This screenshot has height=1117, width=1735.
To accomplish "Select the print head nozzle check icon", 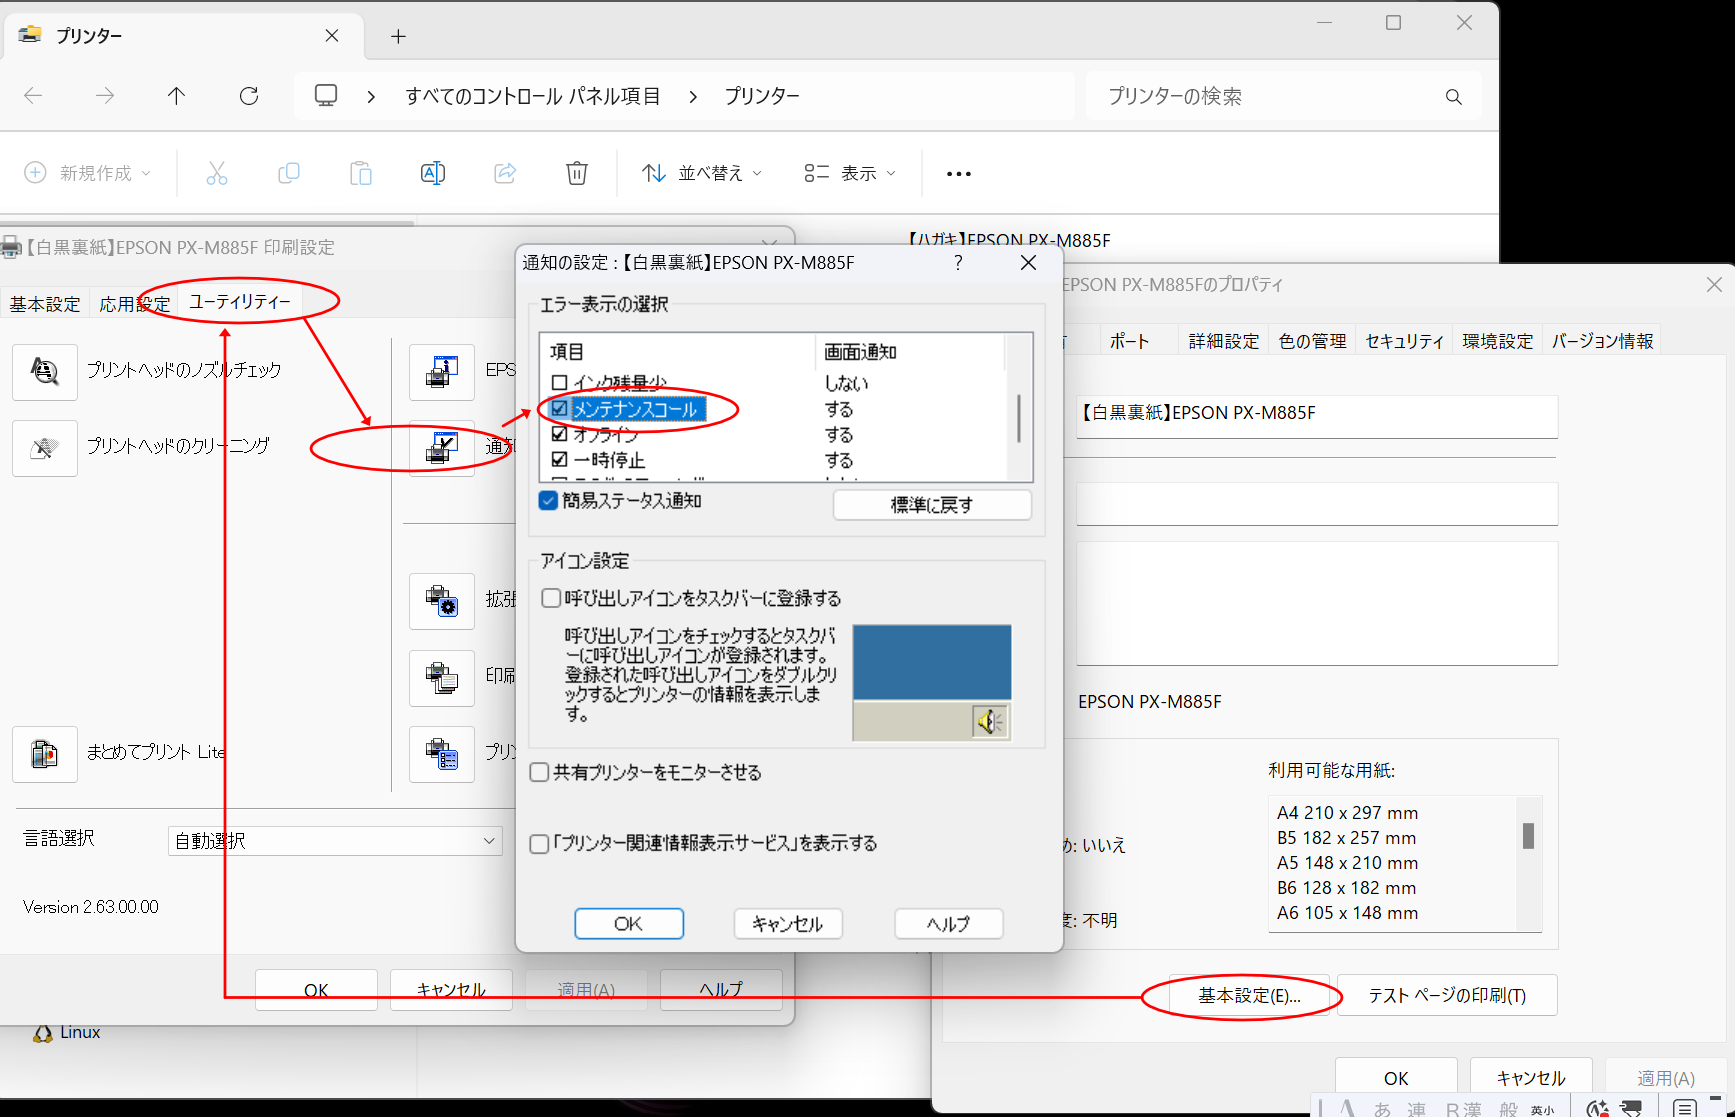I will 44,372.
